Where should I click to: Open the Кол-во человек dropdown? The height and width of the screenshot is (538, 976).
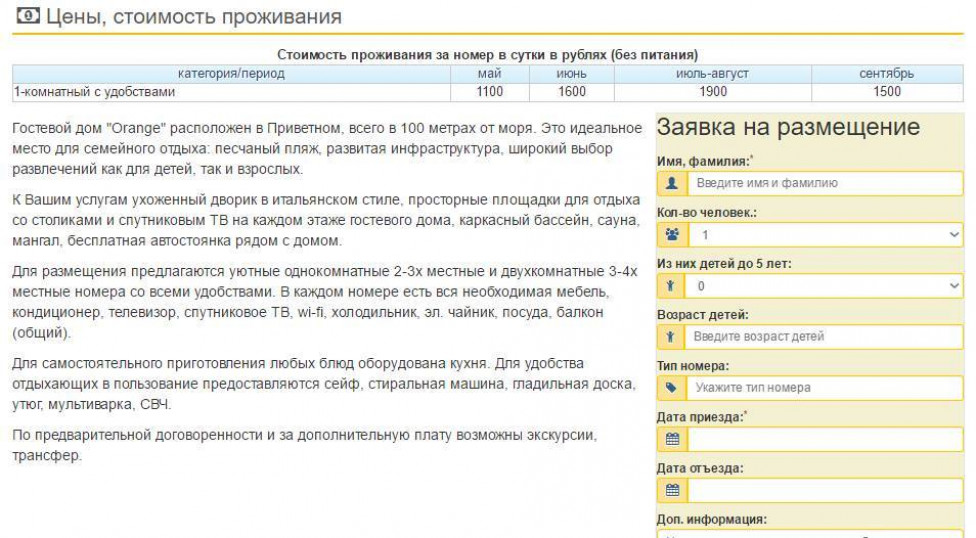coord(824,235)
